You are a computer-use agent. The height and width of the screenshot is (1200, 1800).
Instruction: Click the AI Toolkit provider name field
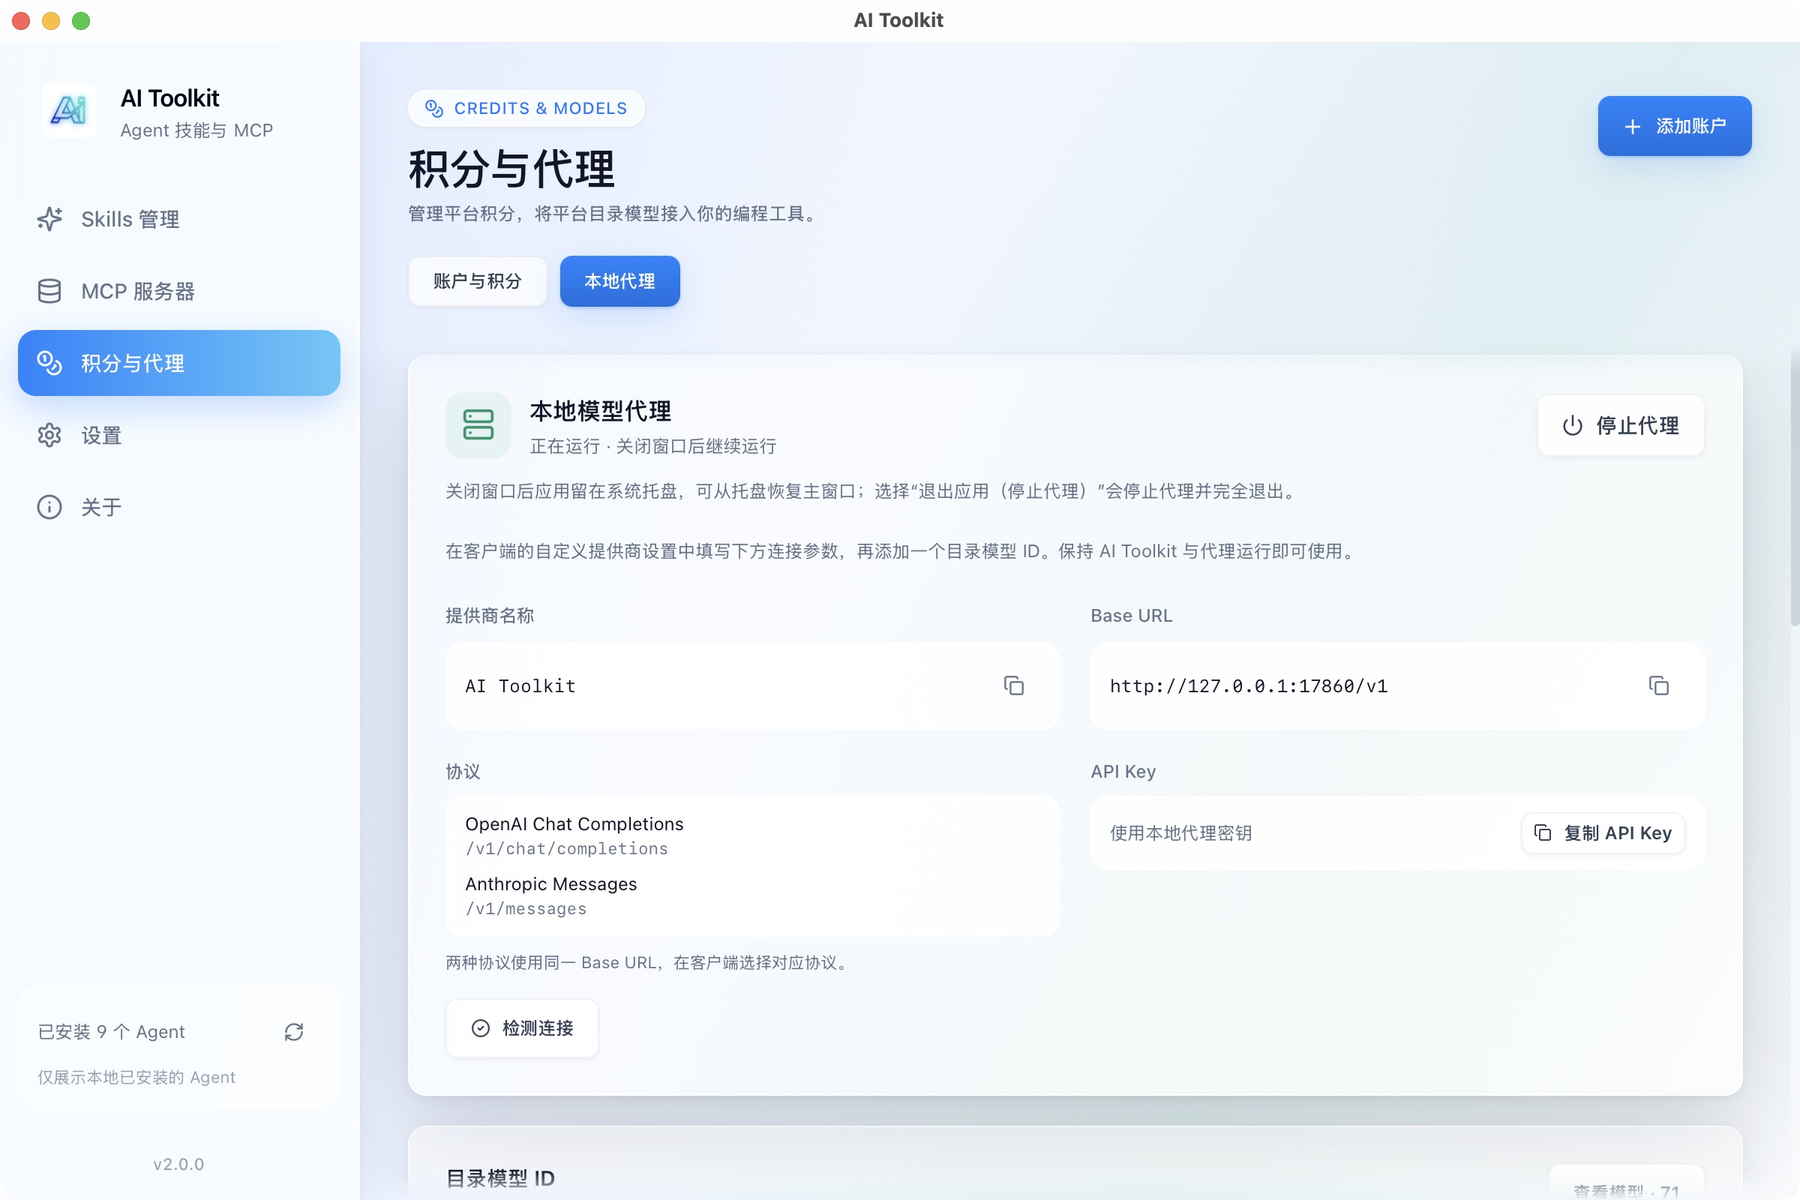[x=753, y=686]
